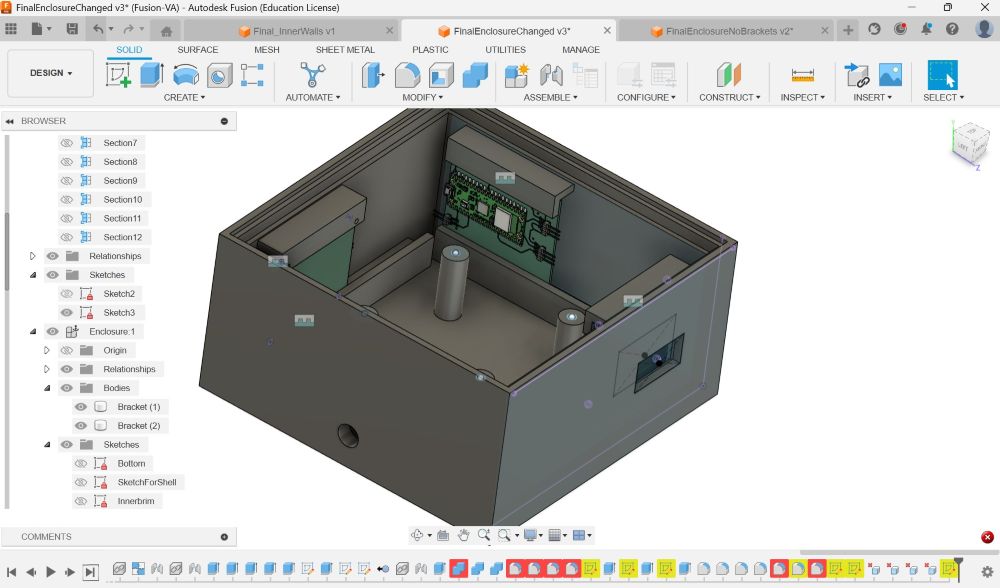Hide the Enclosure:1 component
Image resolution: width=1000 pixels, height=588 pixels.
pos(52,332)
